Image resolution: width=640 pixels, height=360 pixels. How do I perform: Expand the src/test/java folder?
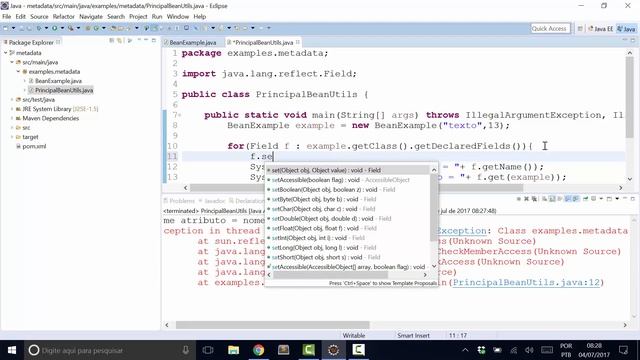point(12,100)
